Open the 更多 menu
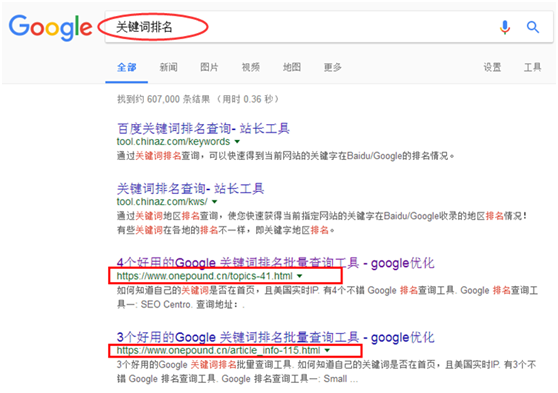 (x=333, y=67)
